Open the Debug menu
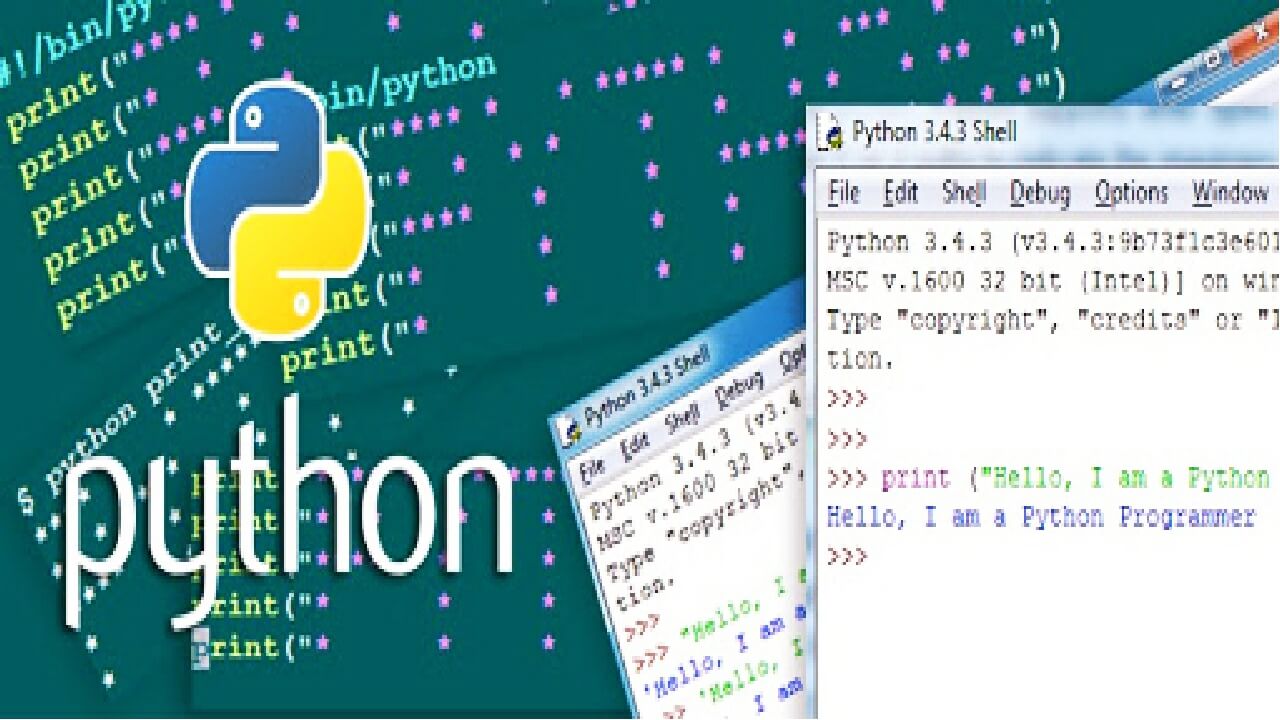 tap(1039, 192)
